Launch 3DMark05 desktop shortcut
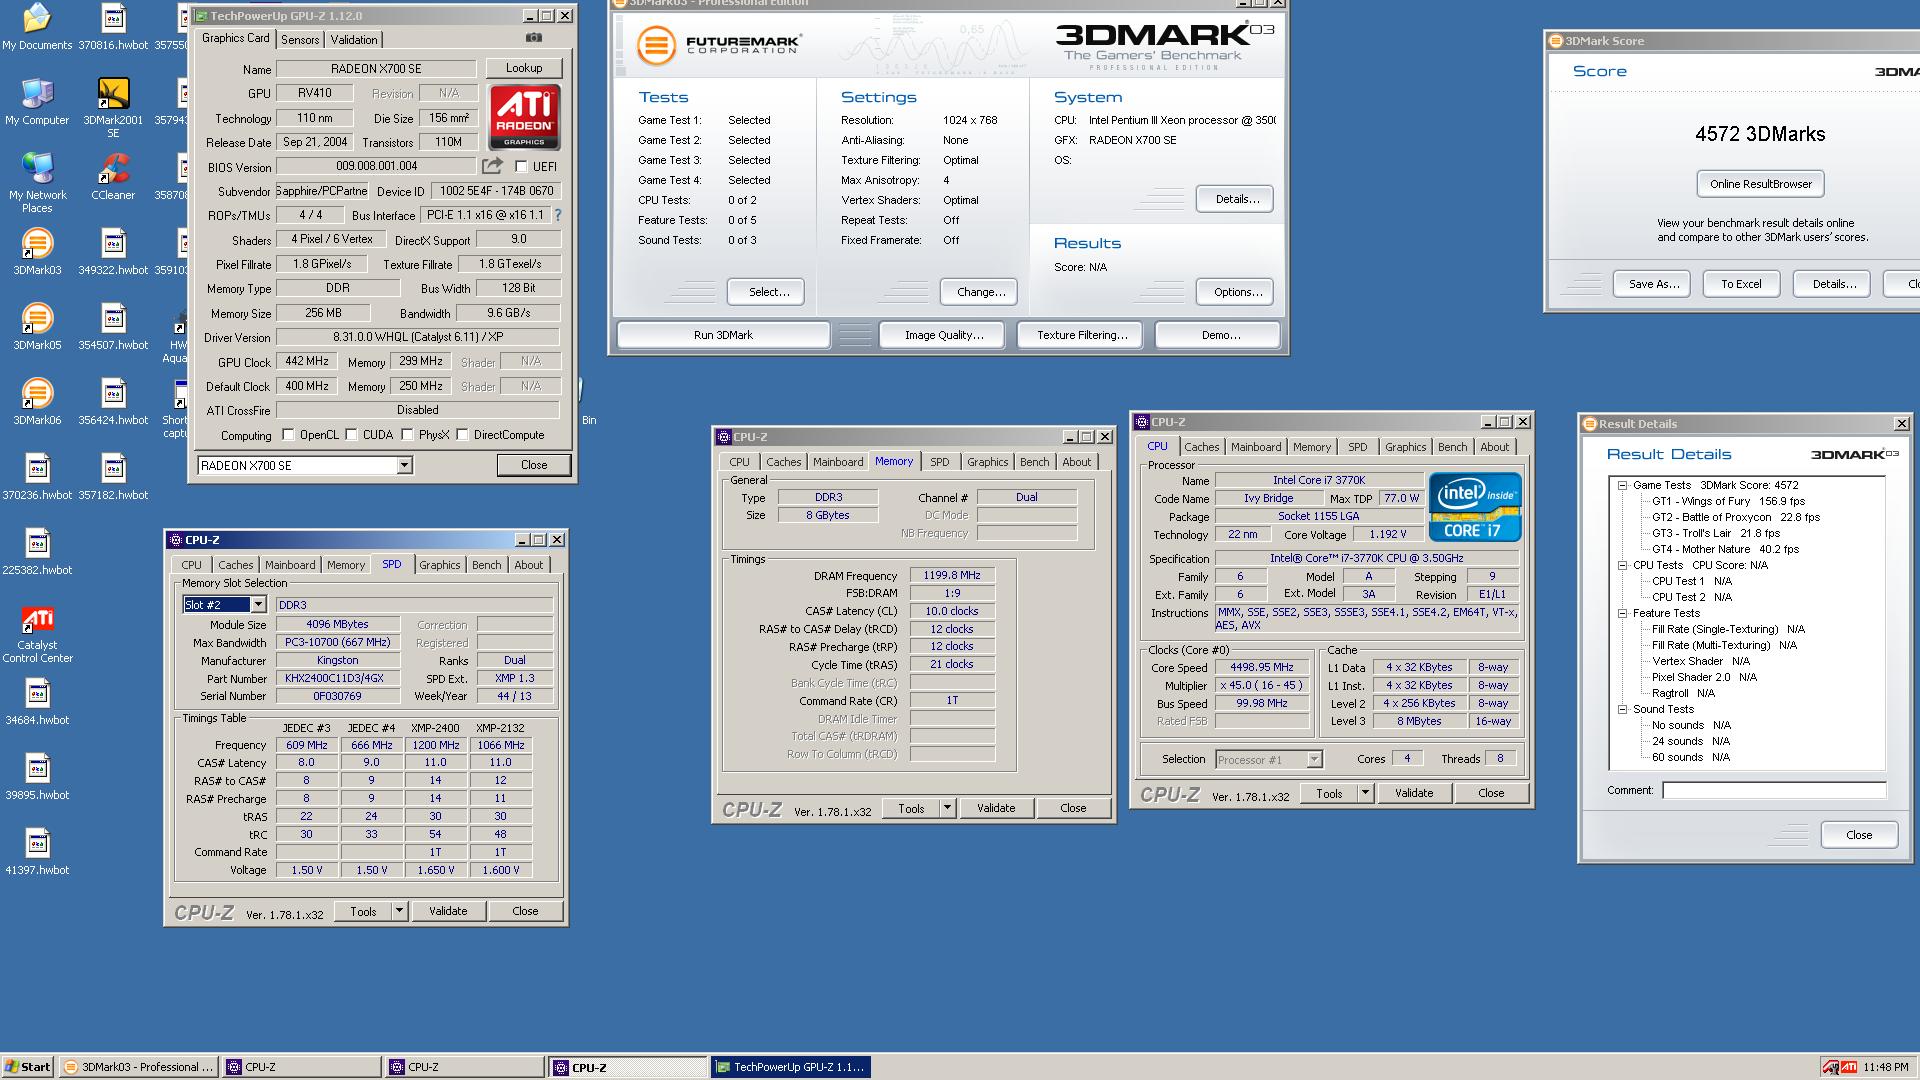The width and height of the screenshot is (1920, 1080). [37, 327]
